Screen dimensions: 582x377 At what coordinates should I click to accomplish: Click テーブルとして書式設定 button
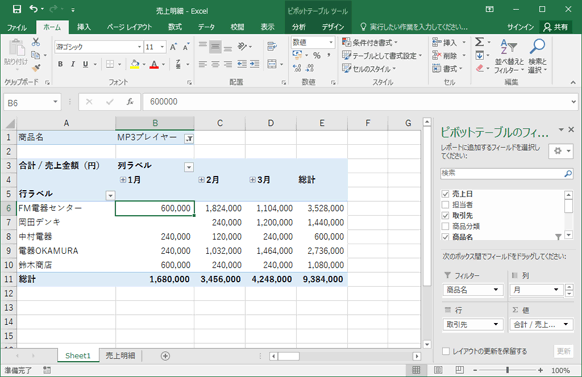(382, 56)
